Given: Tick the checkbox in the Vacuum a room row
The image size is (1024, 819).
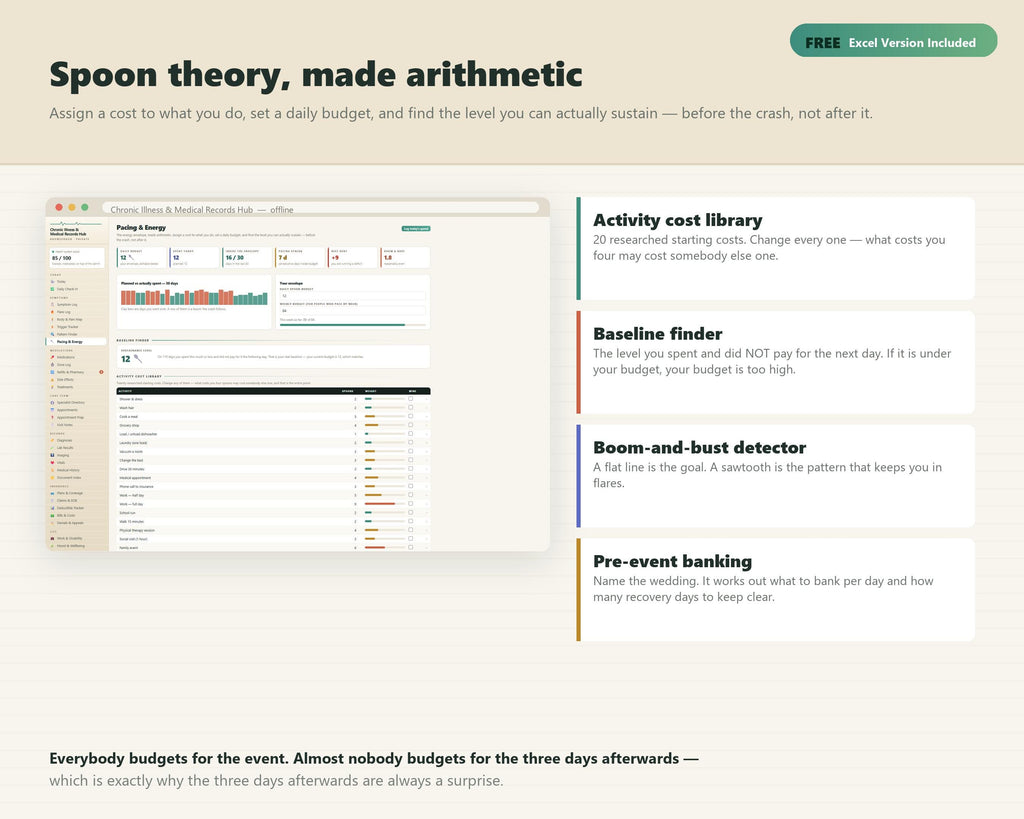Looking at the screenshot, I should [411, 451].
